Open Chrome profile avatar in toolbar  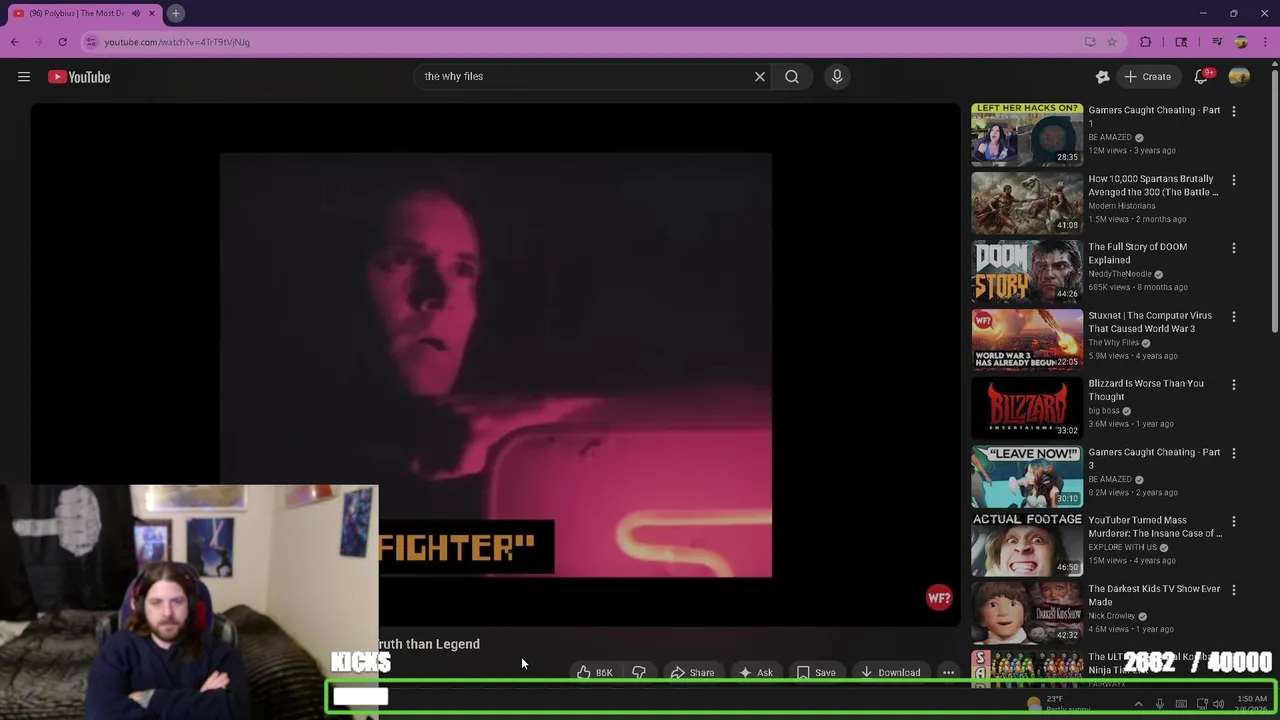pos(1241,42)
